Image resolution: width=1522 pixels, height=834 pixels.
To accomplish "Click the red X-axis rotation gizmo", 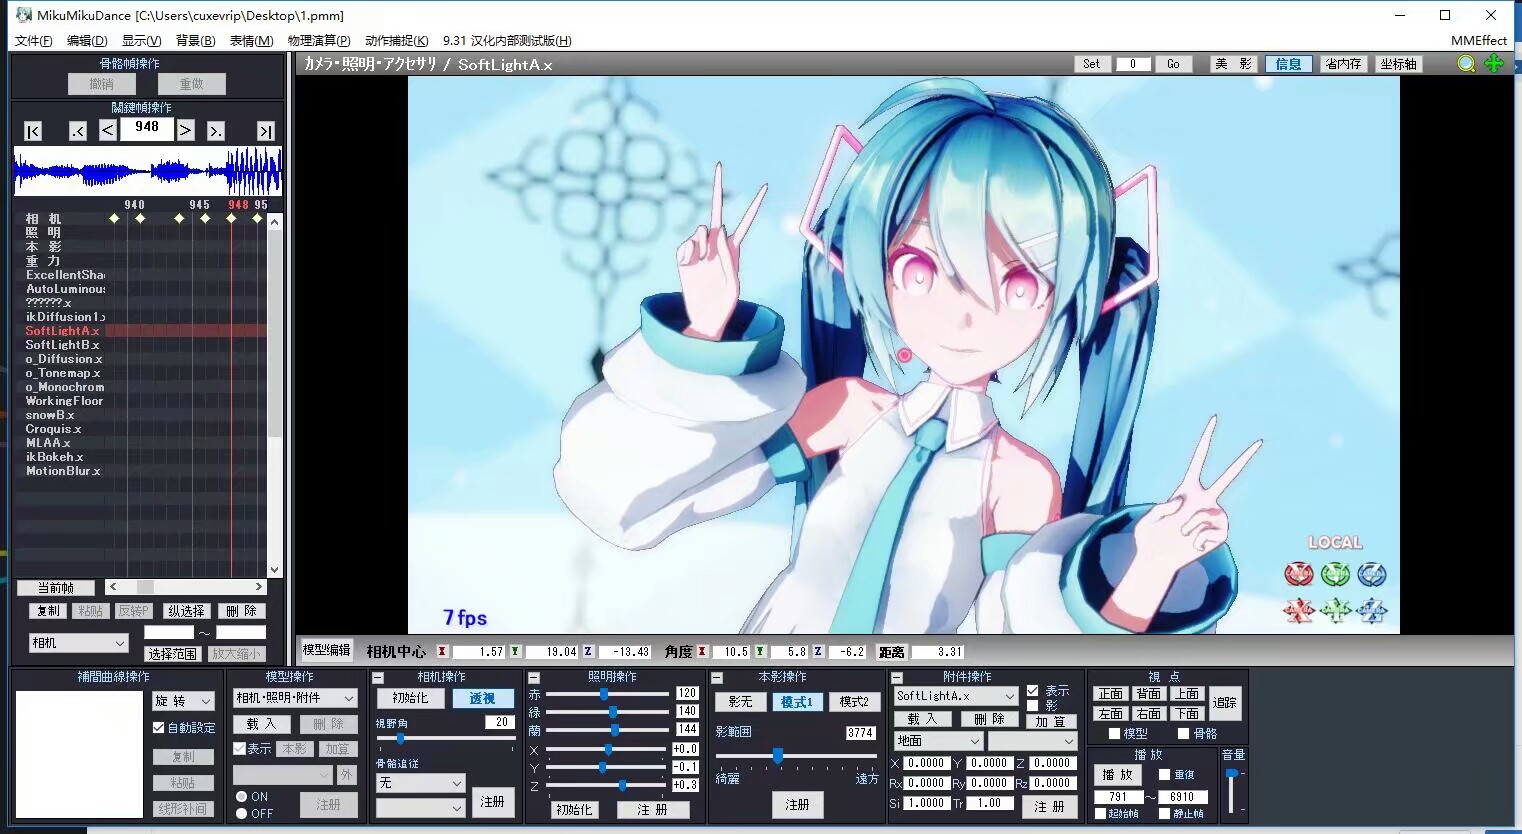I will (1299, 575).
